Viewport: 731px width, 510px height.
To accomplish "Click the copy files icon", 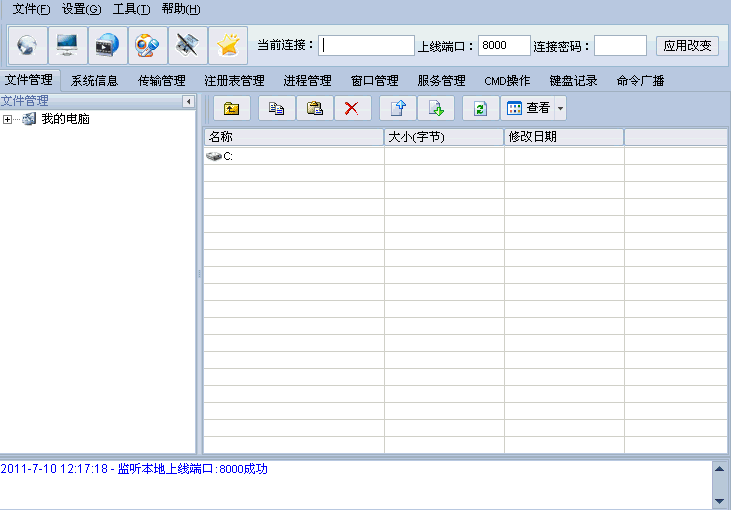I will (x=277, y=109).
